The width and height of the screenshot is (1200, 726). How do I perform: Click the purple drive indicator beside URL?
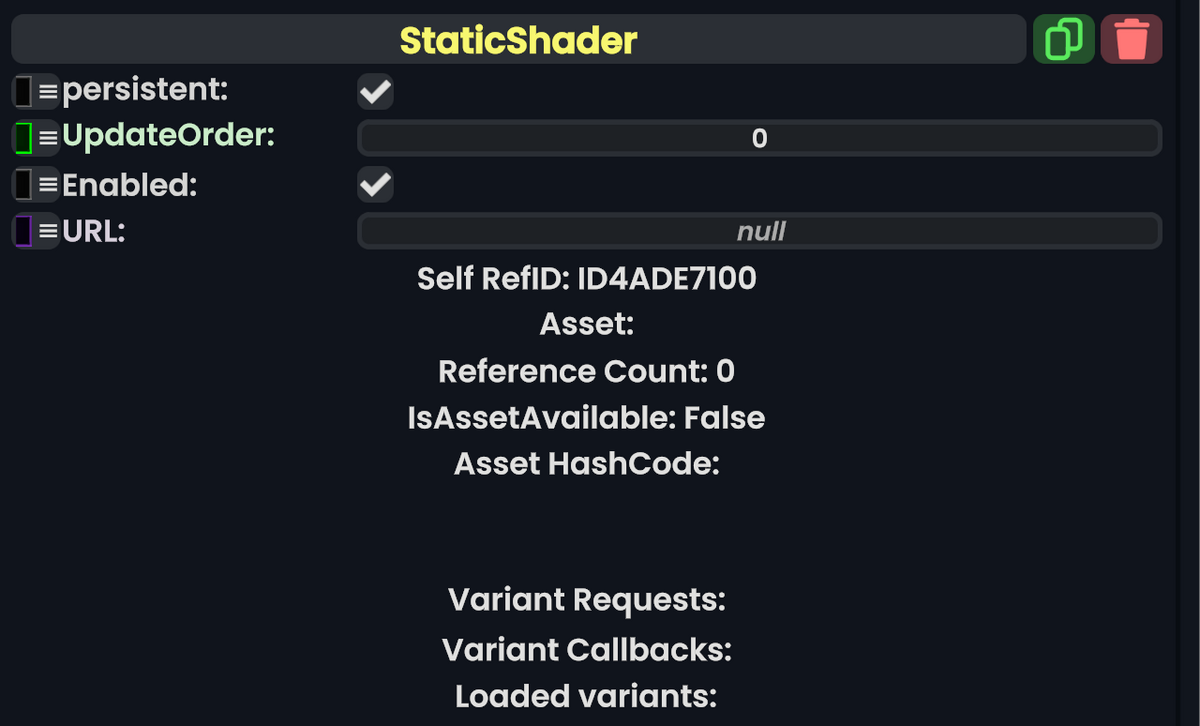(x=22, y=231)
